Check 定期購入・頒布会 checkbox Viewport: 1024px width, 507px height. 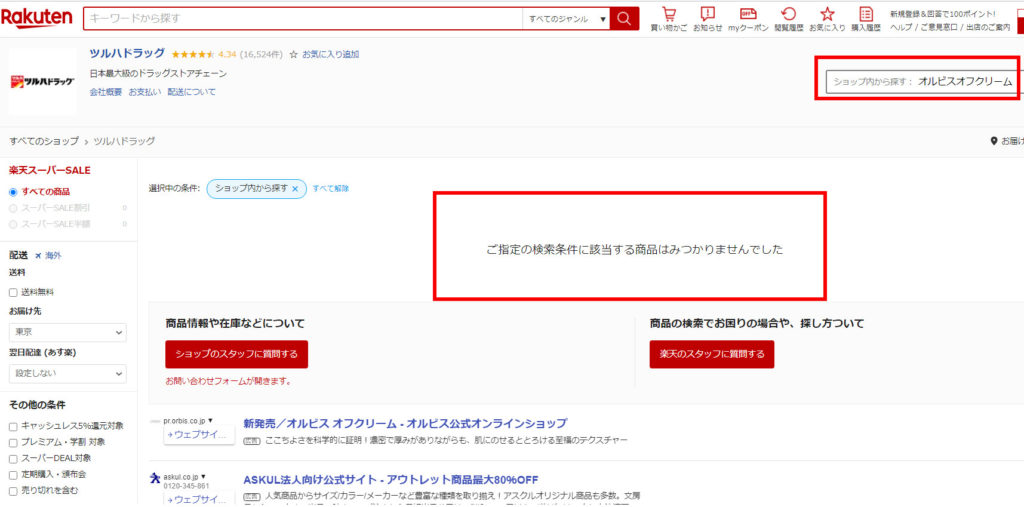pos(13,475)
